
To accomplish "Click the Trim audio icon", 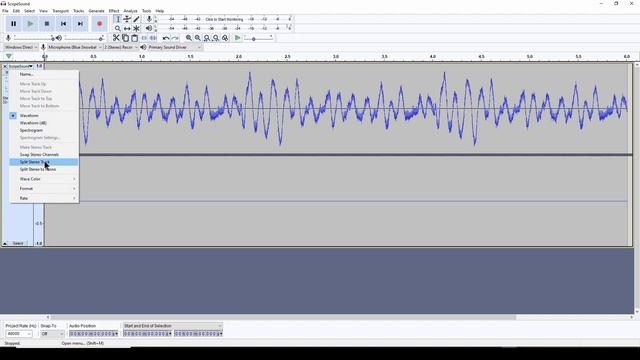I will click(144, 38).
